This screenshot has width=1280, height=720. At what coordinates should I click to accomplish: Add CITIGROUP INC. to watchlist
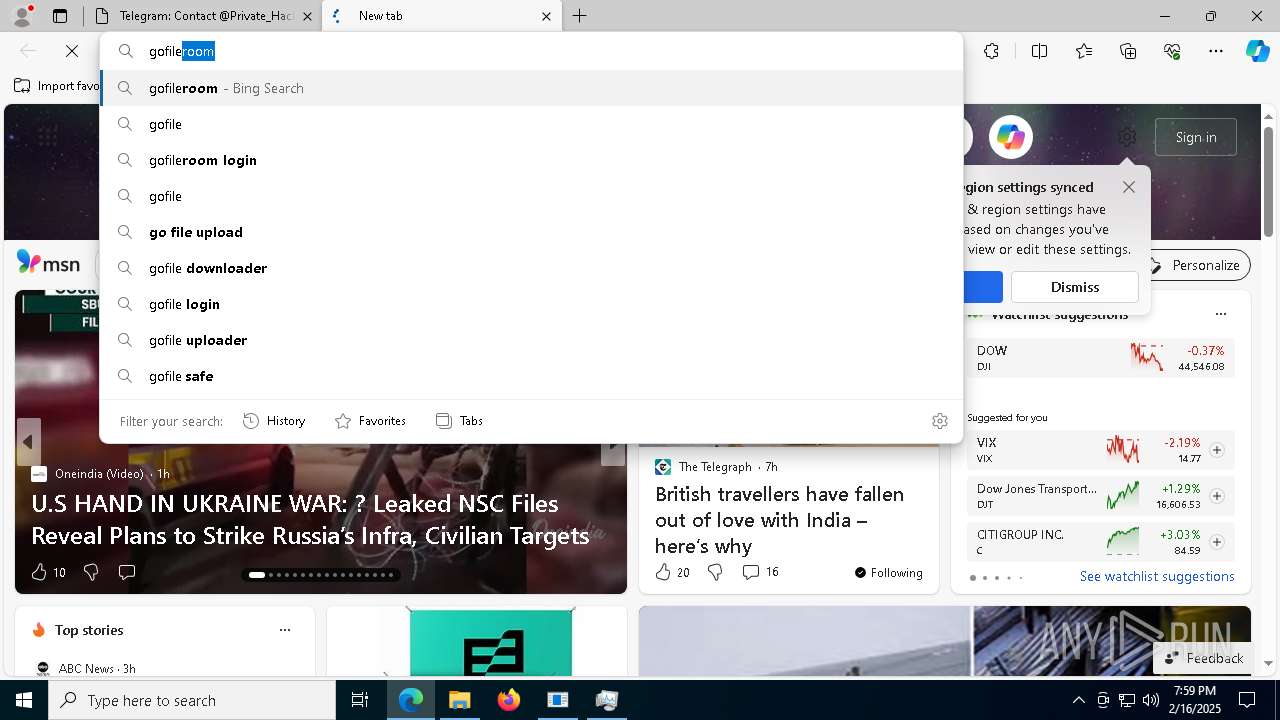point(1217,542)
